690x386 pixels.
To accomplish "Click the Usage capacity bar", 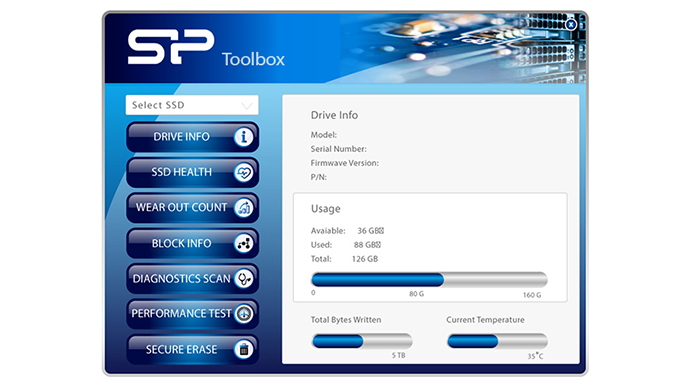I will [x=429, y=280].
